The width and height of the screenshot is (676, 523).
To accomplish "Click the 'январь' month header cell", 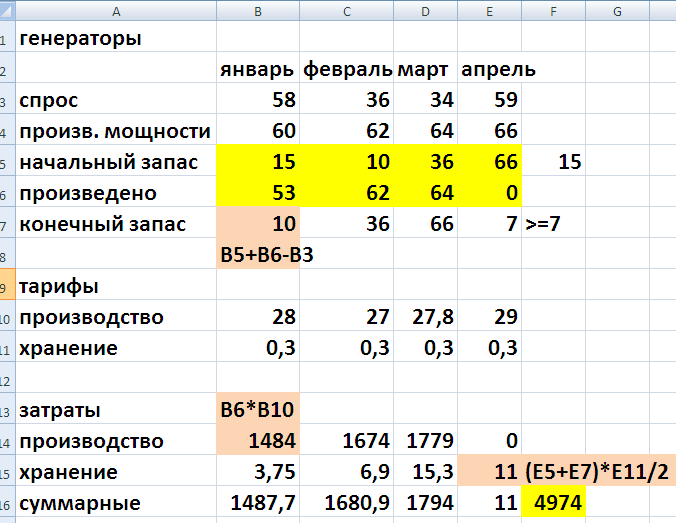I will click(x=258, y=69).
